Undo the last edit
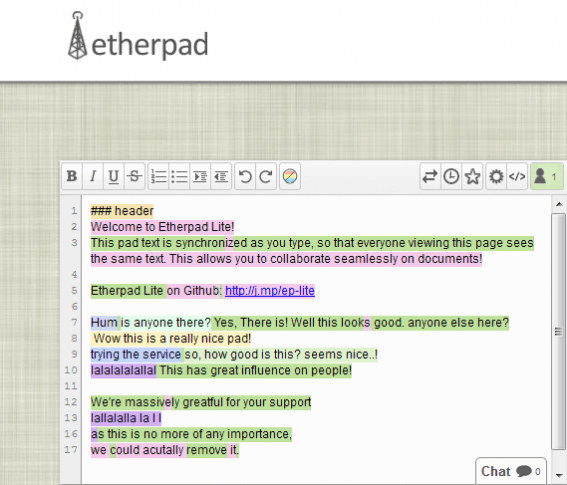Viewport: 567px width, 485px height. coord(245,176)
